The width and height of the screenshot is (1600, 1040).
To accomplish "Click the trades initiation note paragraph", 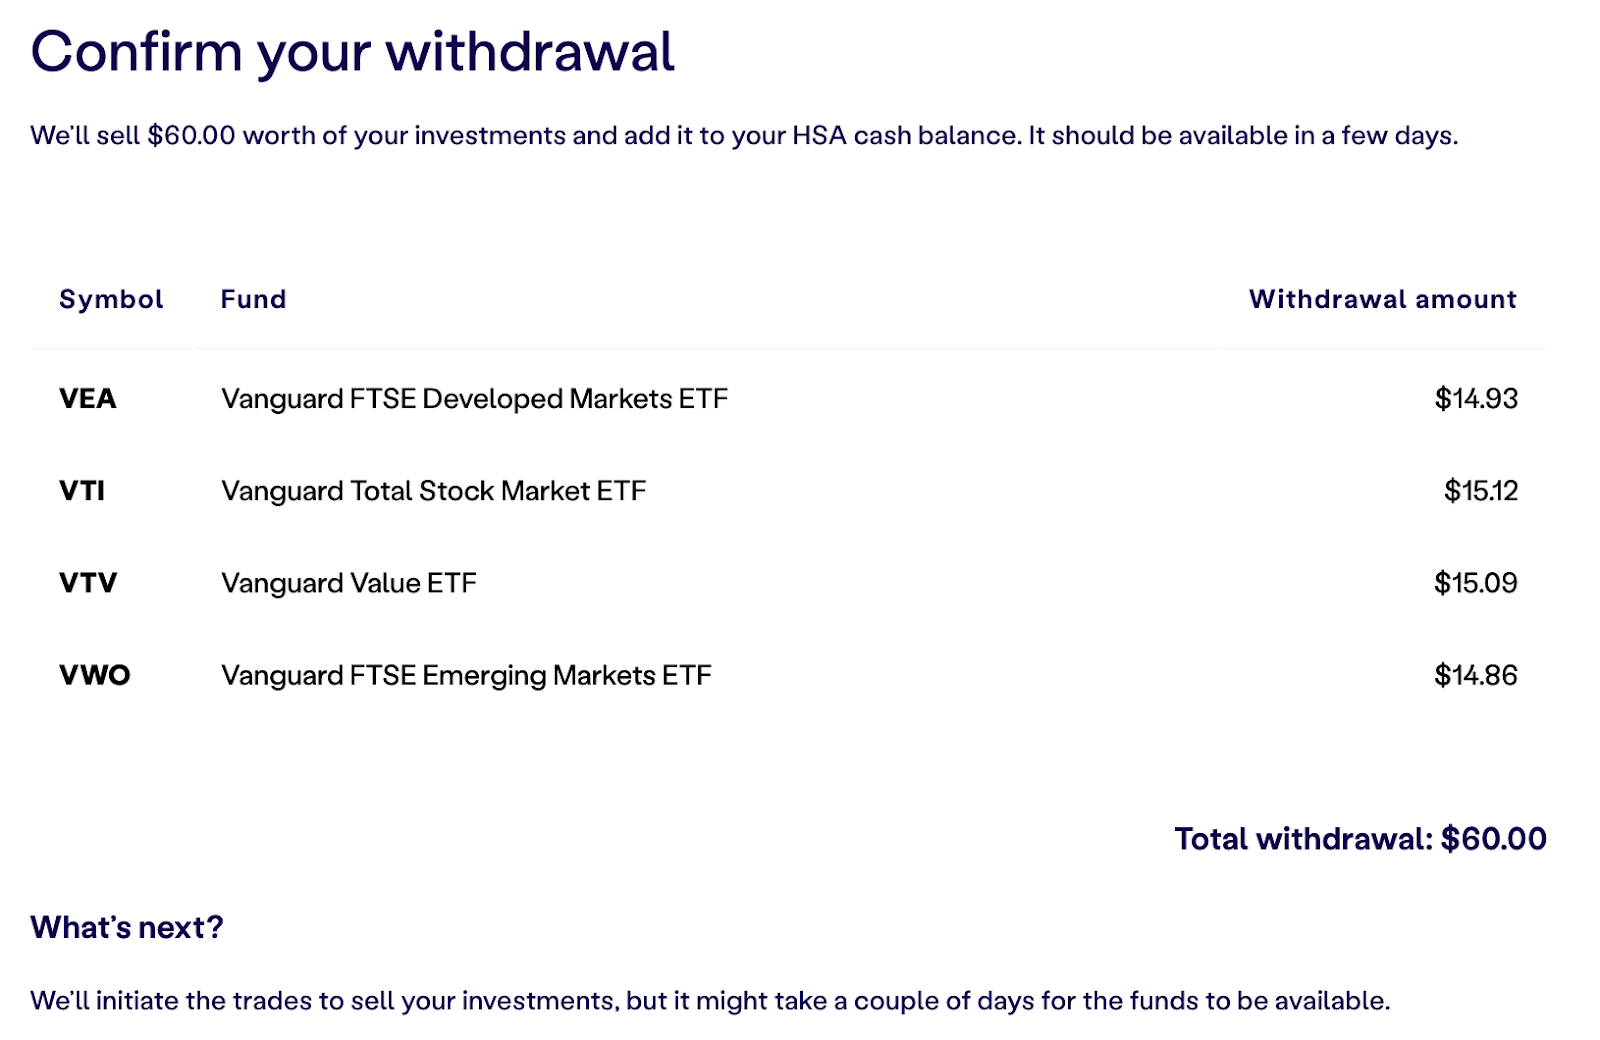I will 710,1001.
